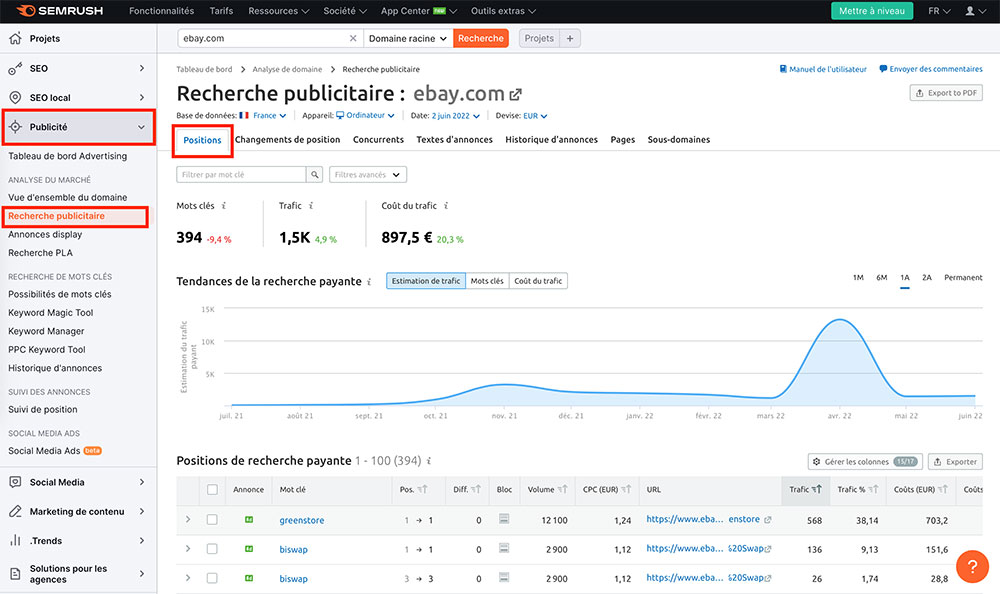Click the Semrush logo
Image resolution: width=1000 pixels, height=594 pixels.
click(59, 11)
